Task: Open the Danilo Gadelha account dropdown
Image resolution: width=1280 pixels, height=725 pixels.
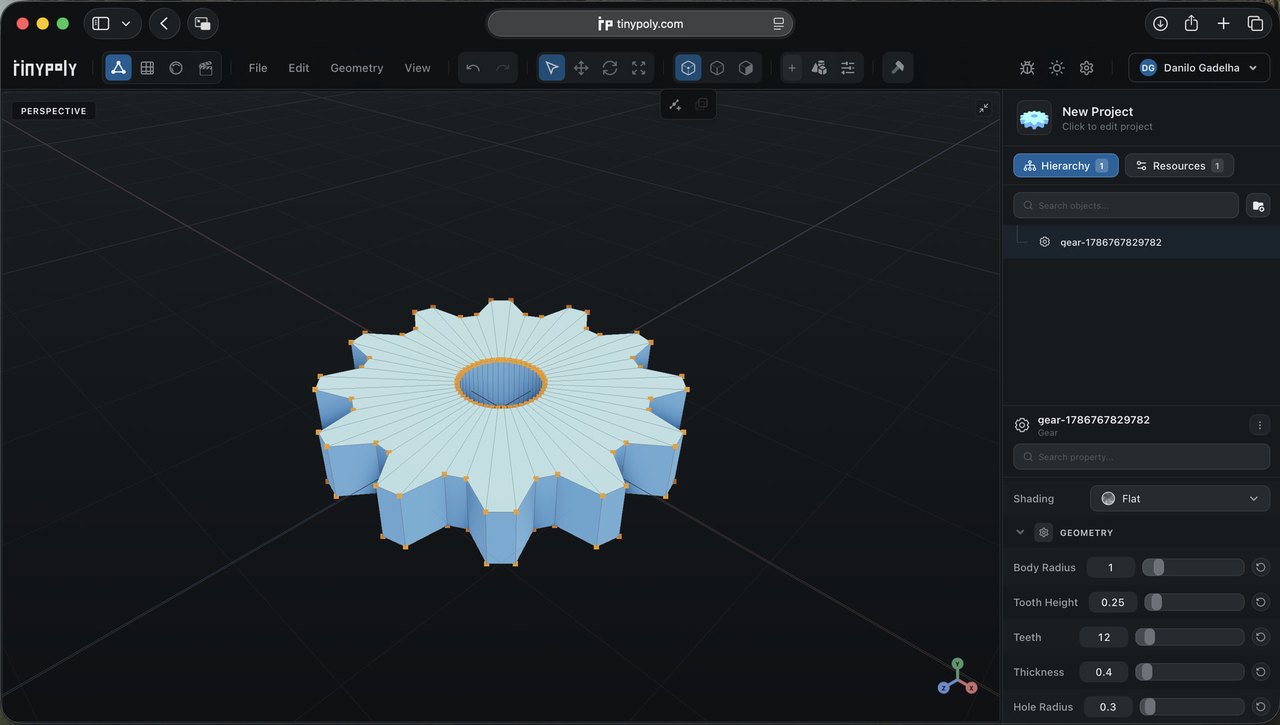Action: [x=1199, y=68]
